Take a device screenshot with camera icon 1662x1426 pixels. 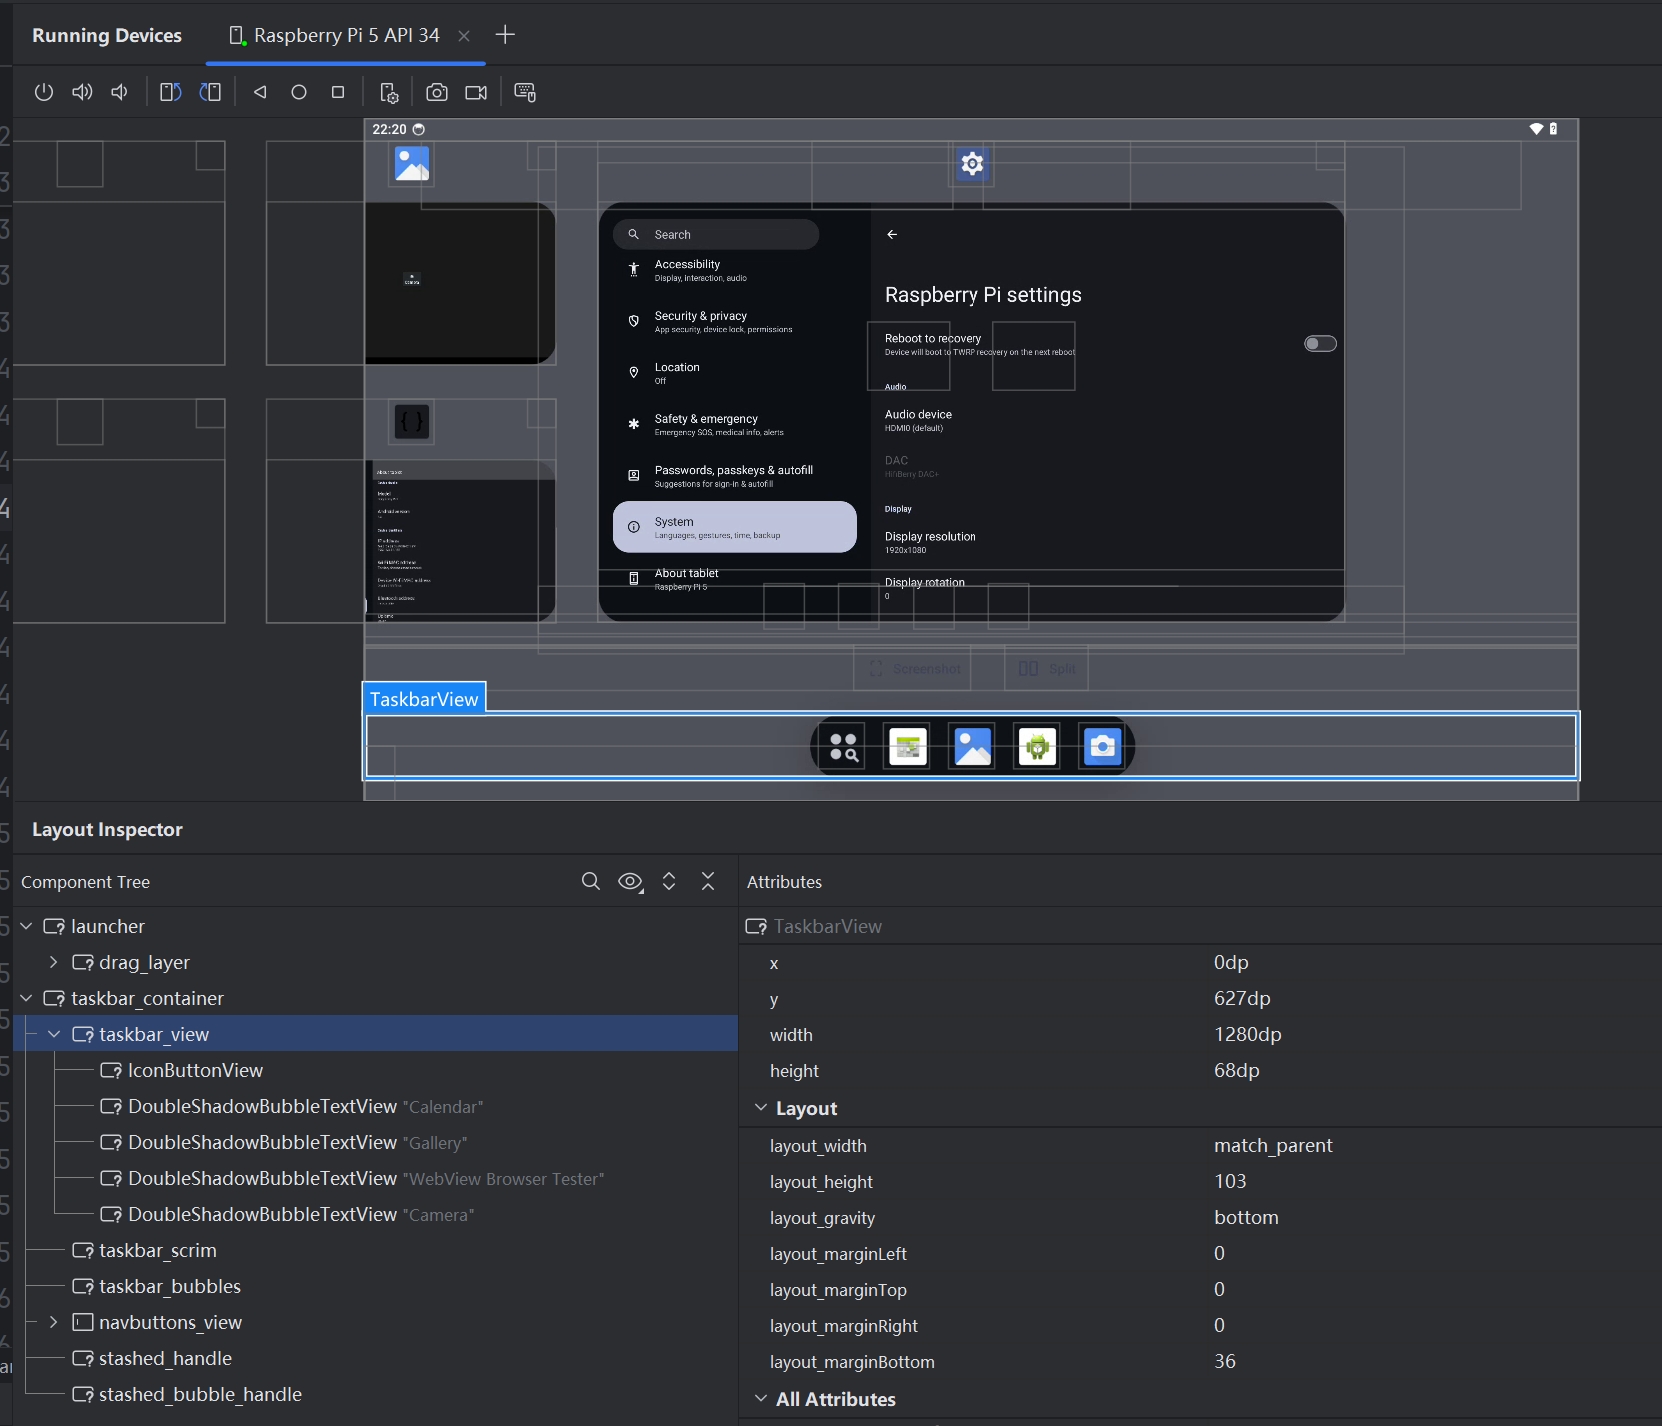437,92
